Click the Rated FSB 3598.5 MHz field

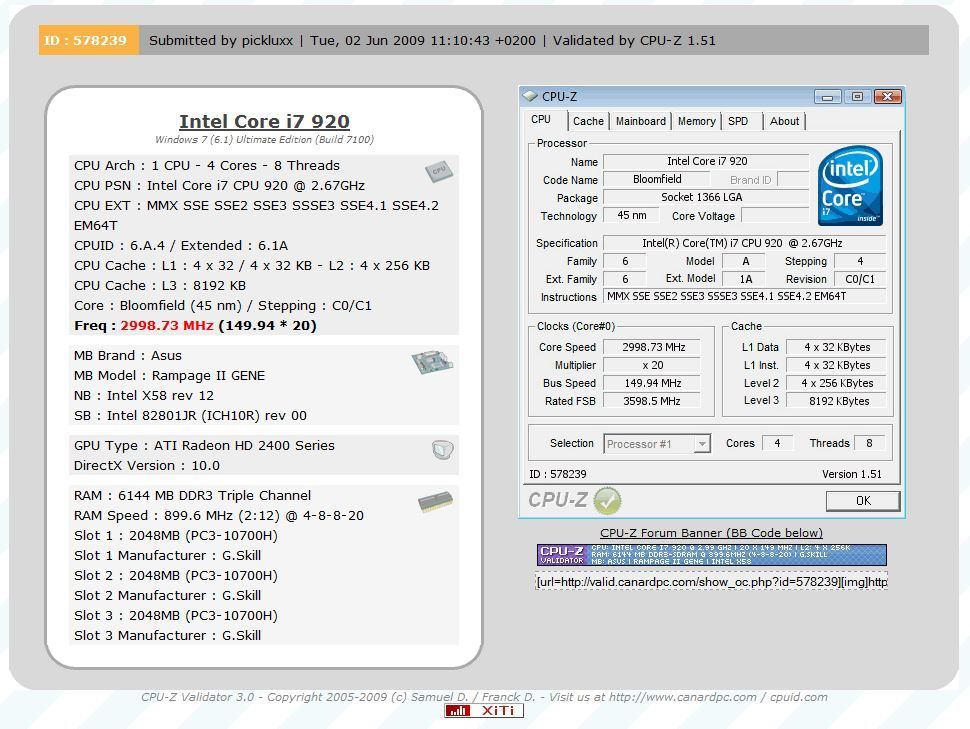[652, 401]
